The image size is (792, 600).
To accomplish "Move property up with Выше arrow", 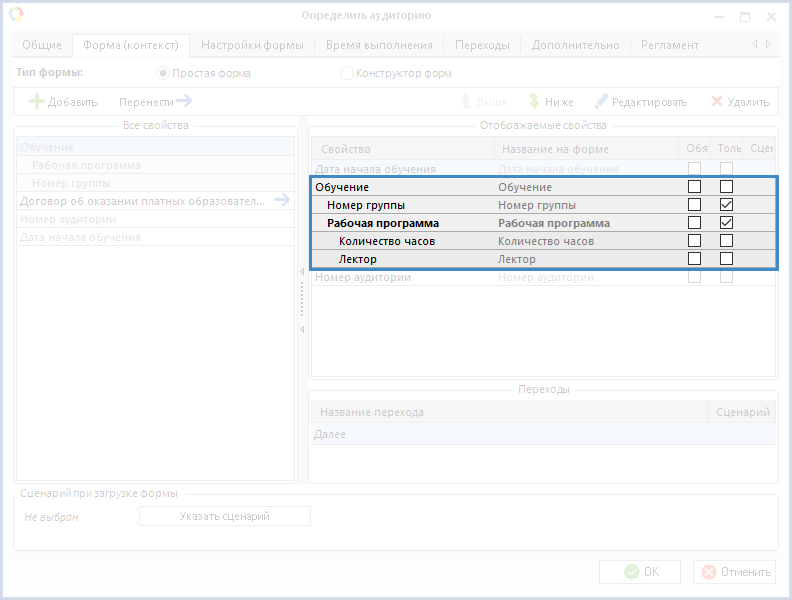I will coord(466,102).
